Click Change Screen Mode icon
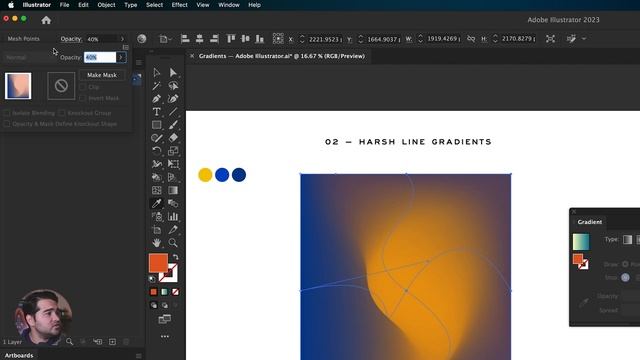 point(164,319)
